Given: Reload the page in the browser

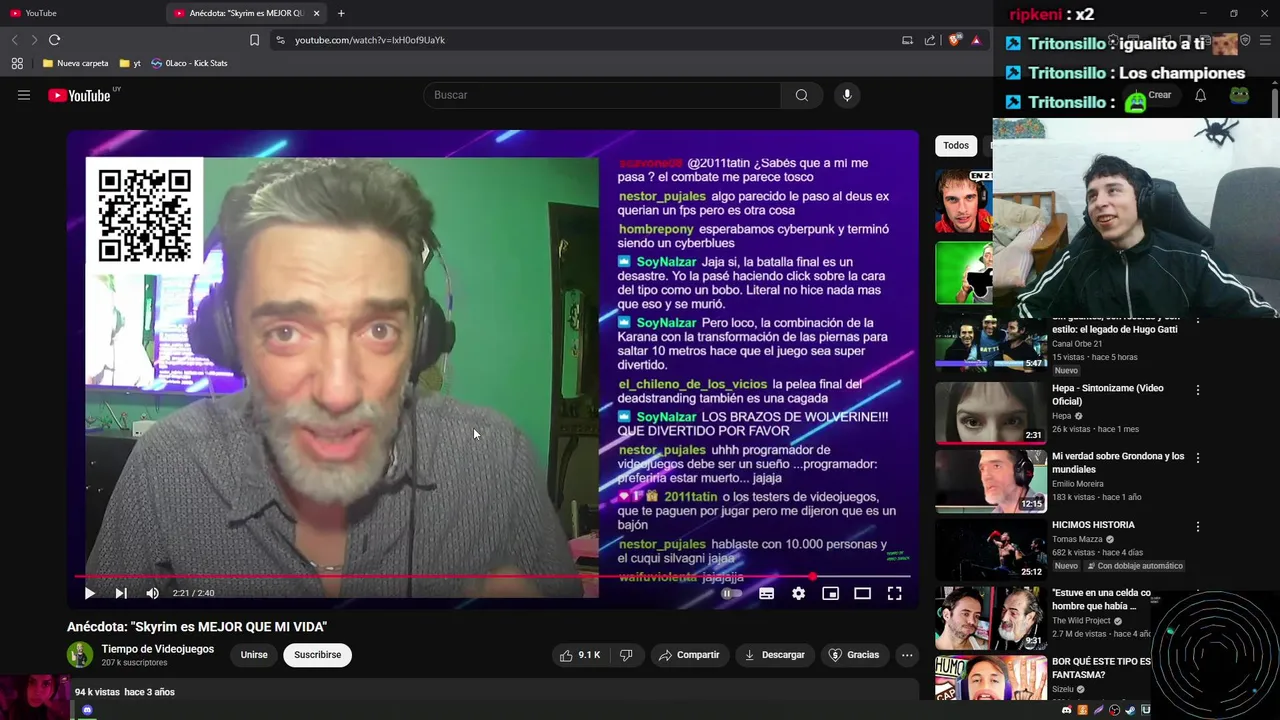Looking at the screenshot, I should coord(54,40).
